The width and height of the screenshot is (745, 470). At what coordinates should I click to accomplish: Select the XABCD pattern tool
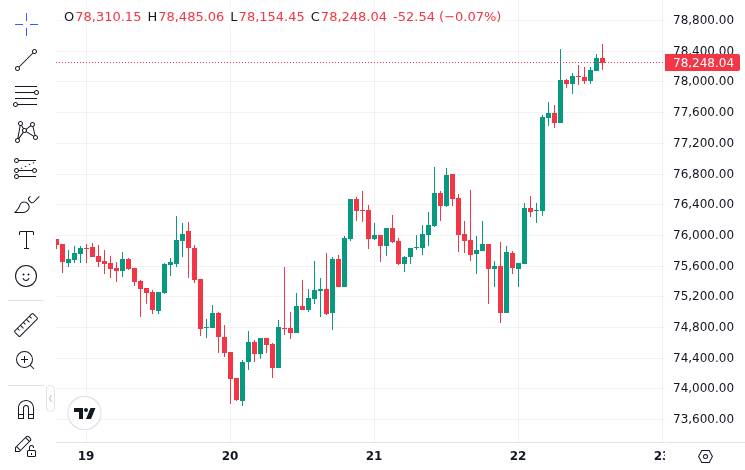coord(26,132)
